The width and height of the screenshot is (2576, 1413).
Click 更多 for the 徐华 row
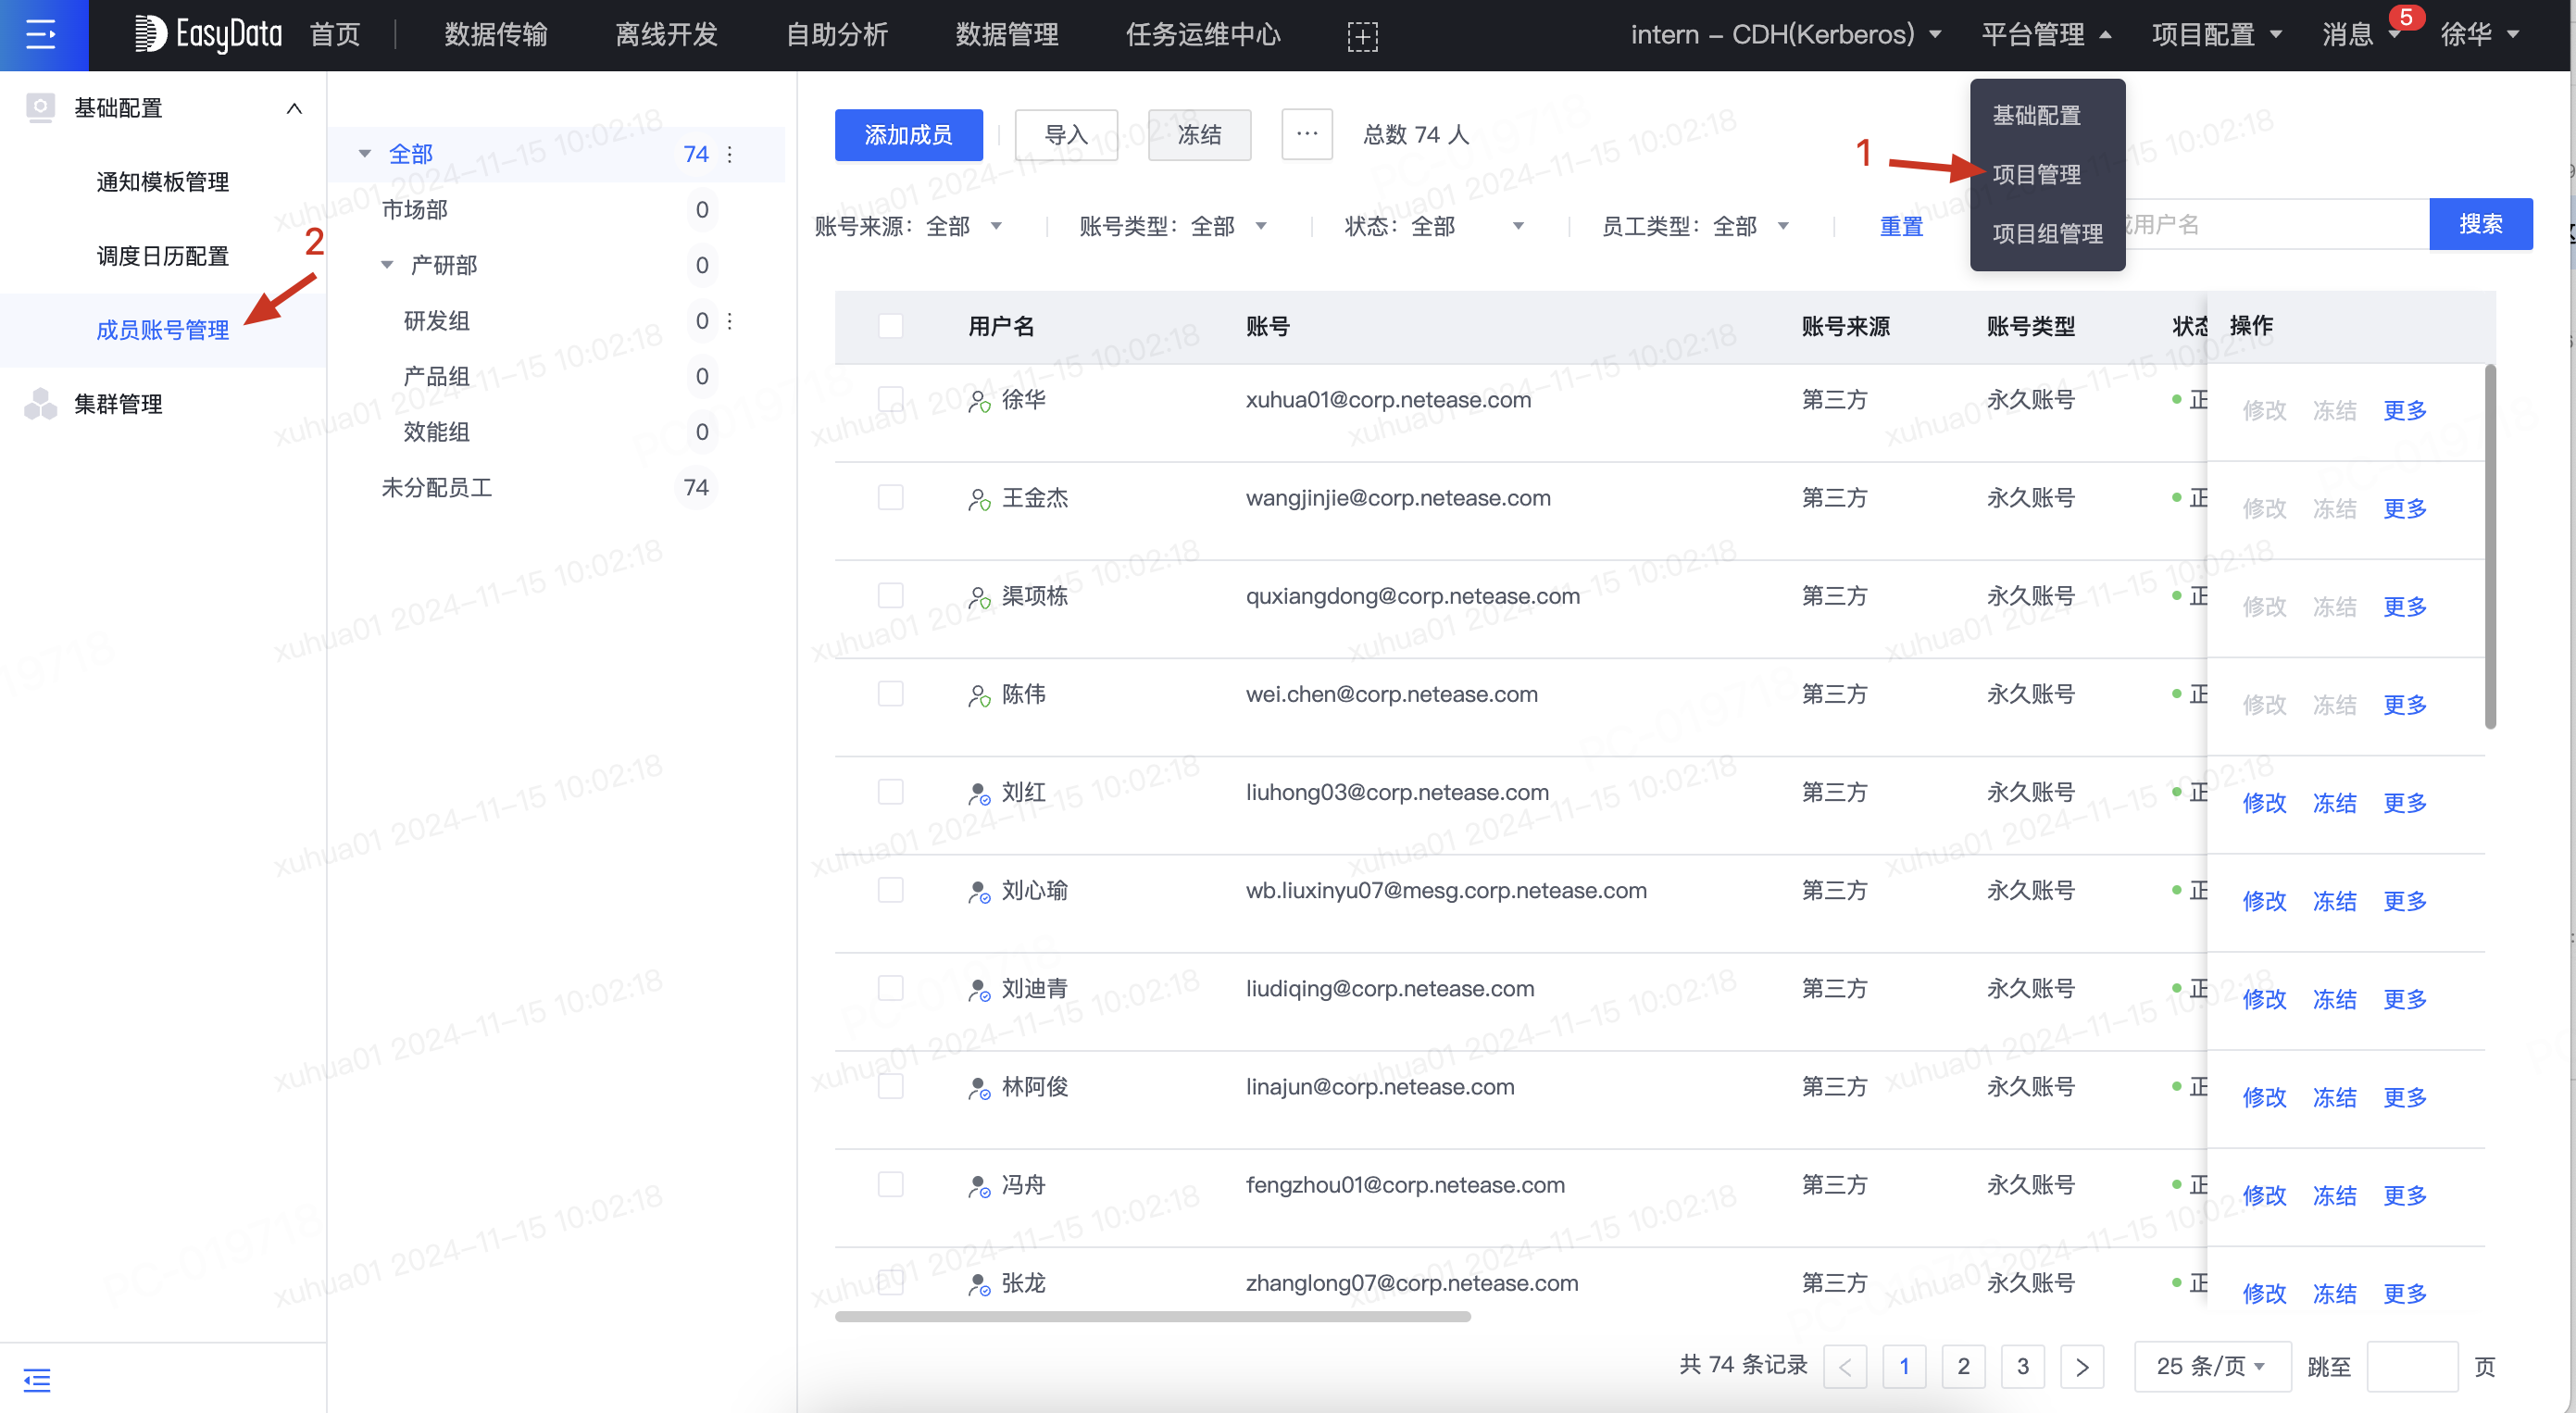click(2405, 410)
